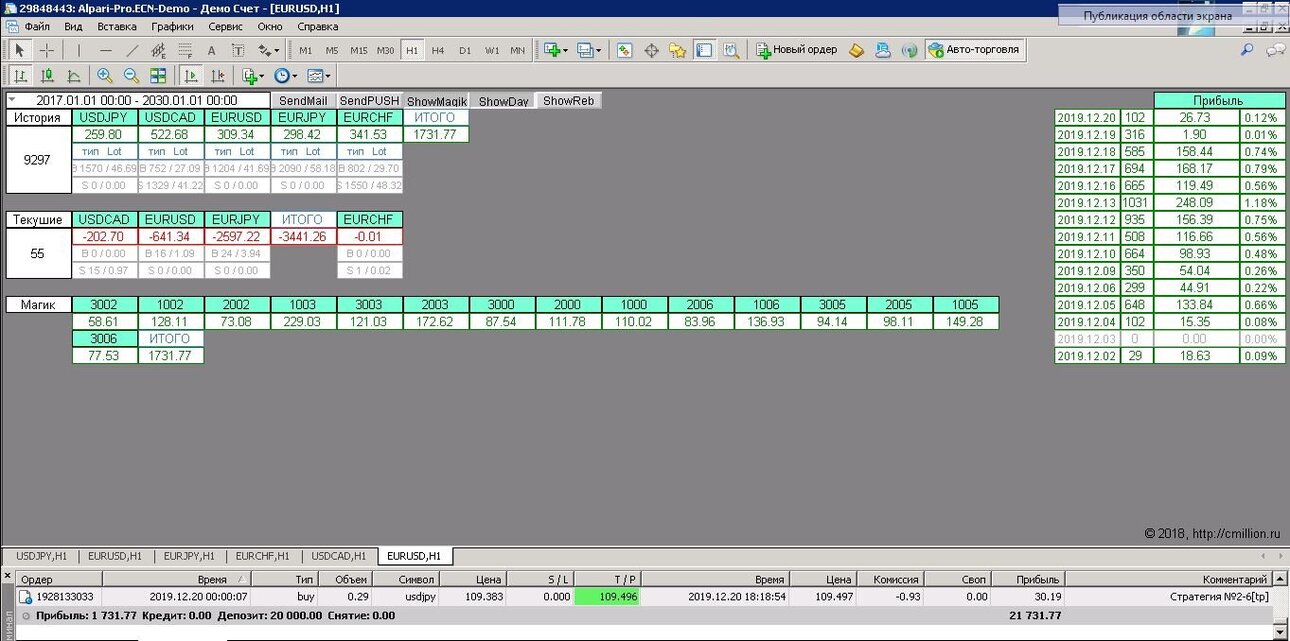Viewport: 1290px width, 641px height.
Task: Select the text label tool
Action: click(x=238, y=50)
